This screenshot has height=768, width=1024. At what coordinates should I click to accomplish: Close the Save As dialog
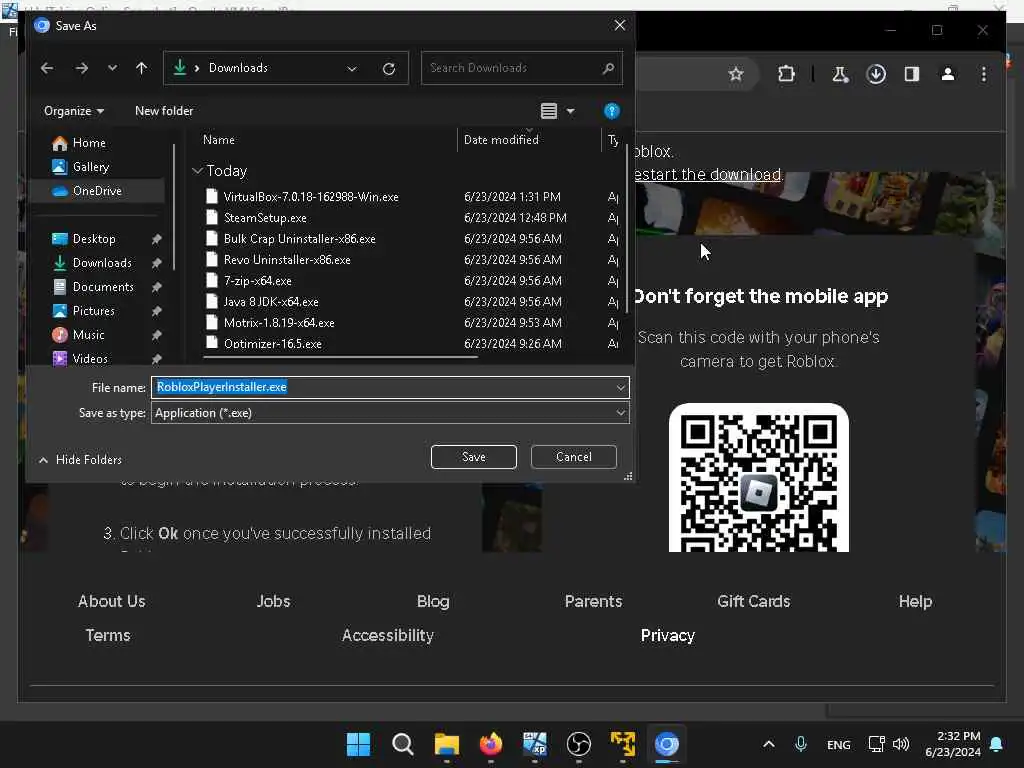(620, 25)
